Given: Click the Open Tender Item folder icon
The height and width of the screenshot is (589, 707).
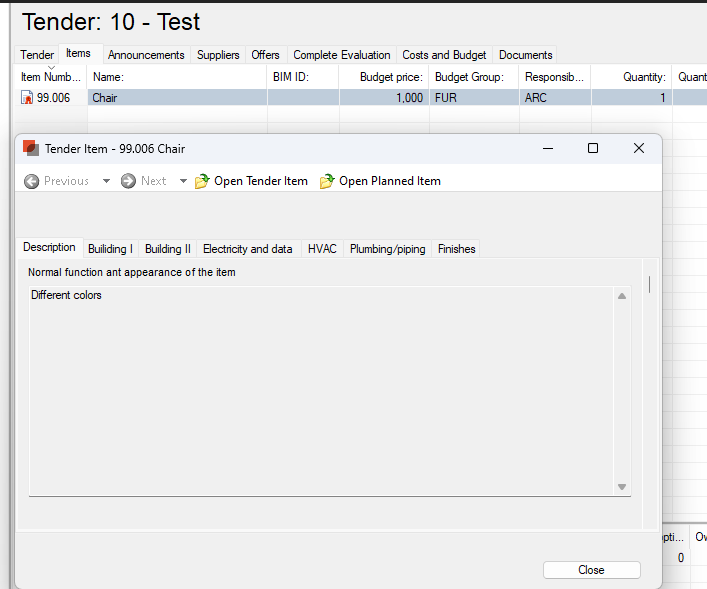Looking at the screenshot, I should point(202,181).
